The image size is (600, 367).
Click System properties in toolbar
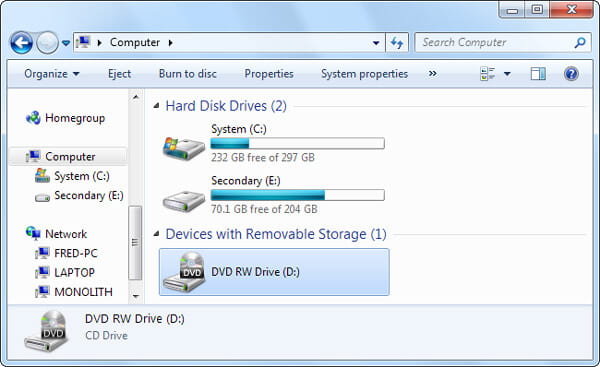364,73
